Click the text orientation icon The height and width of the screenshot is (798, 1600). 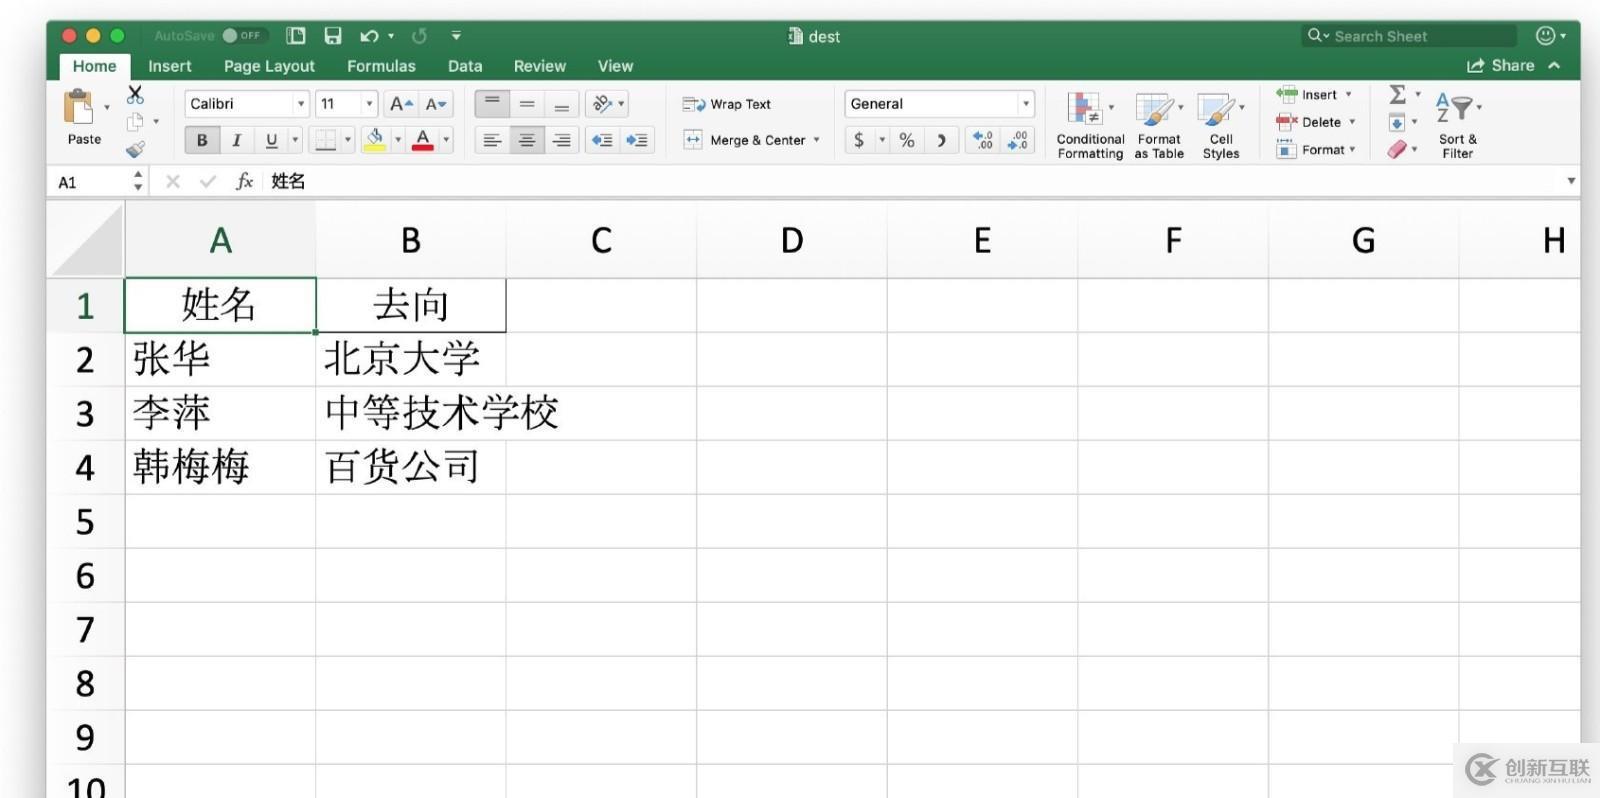point(602,104)
